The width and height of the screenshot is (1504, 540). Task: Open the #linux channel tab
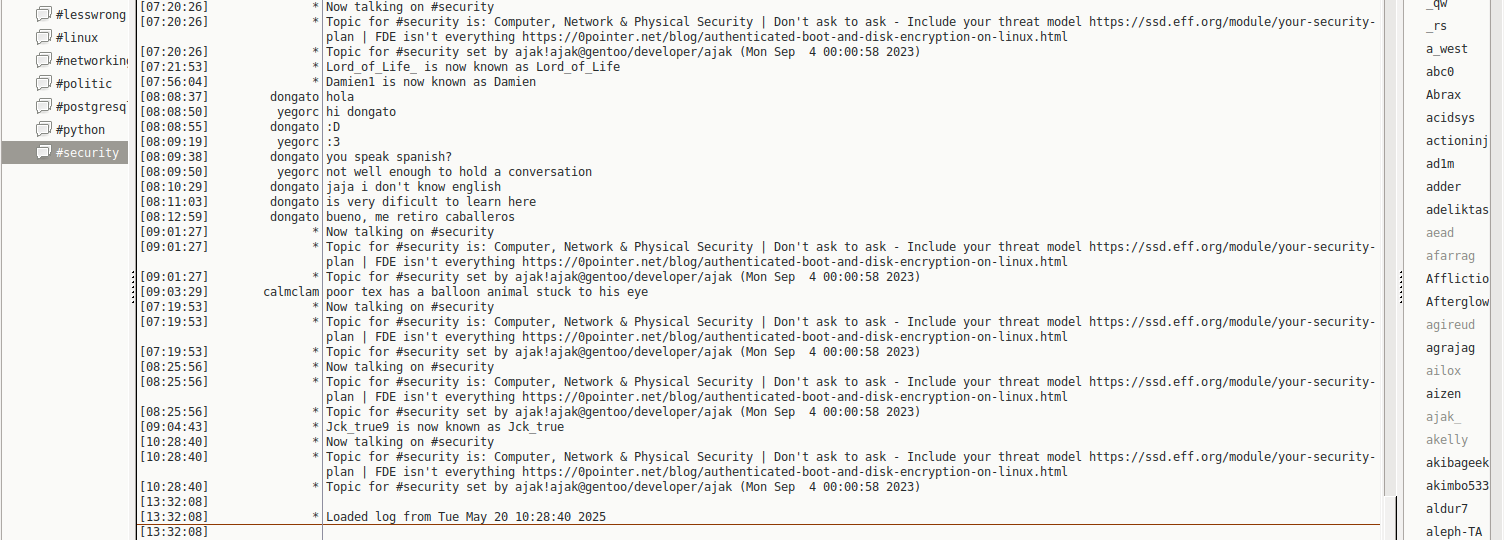(x=76, y=38)
